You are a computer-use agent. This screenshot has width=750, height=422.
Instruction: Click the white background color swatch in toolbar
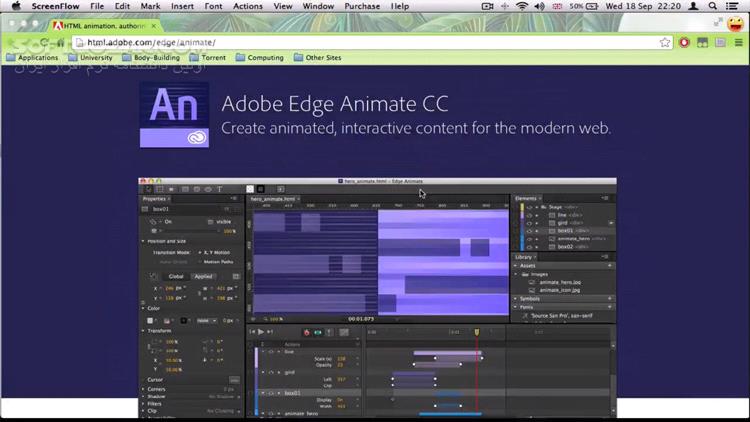(250, 189)
